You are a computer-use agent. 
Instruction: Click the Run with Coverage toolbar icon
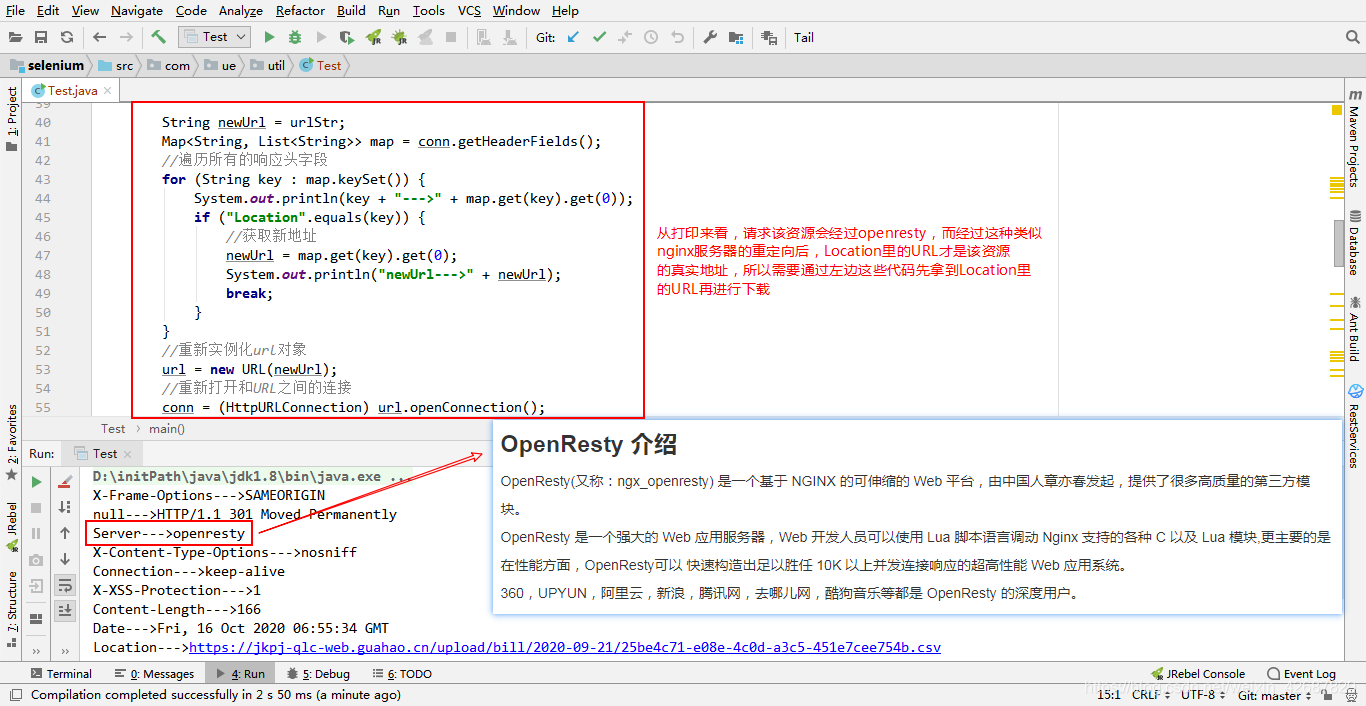click(x=347, y=37)
